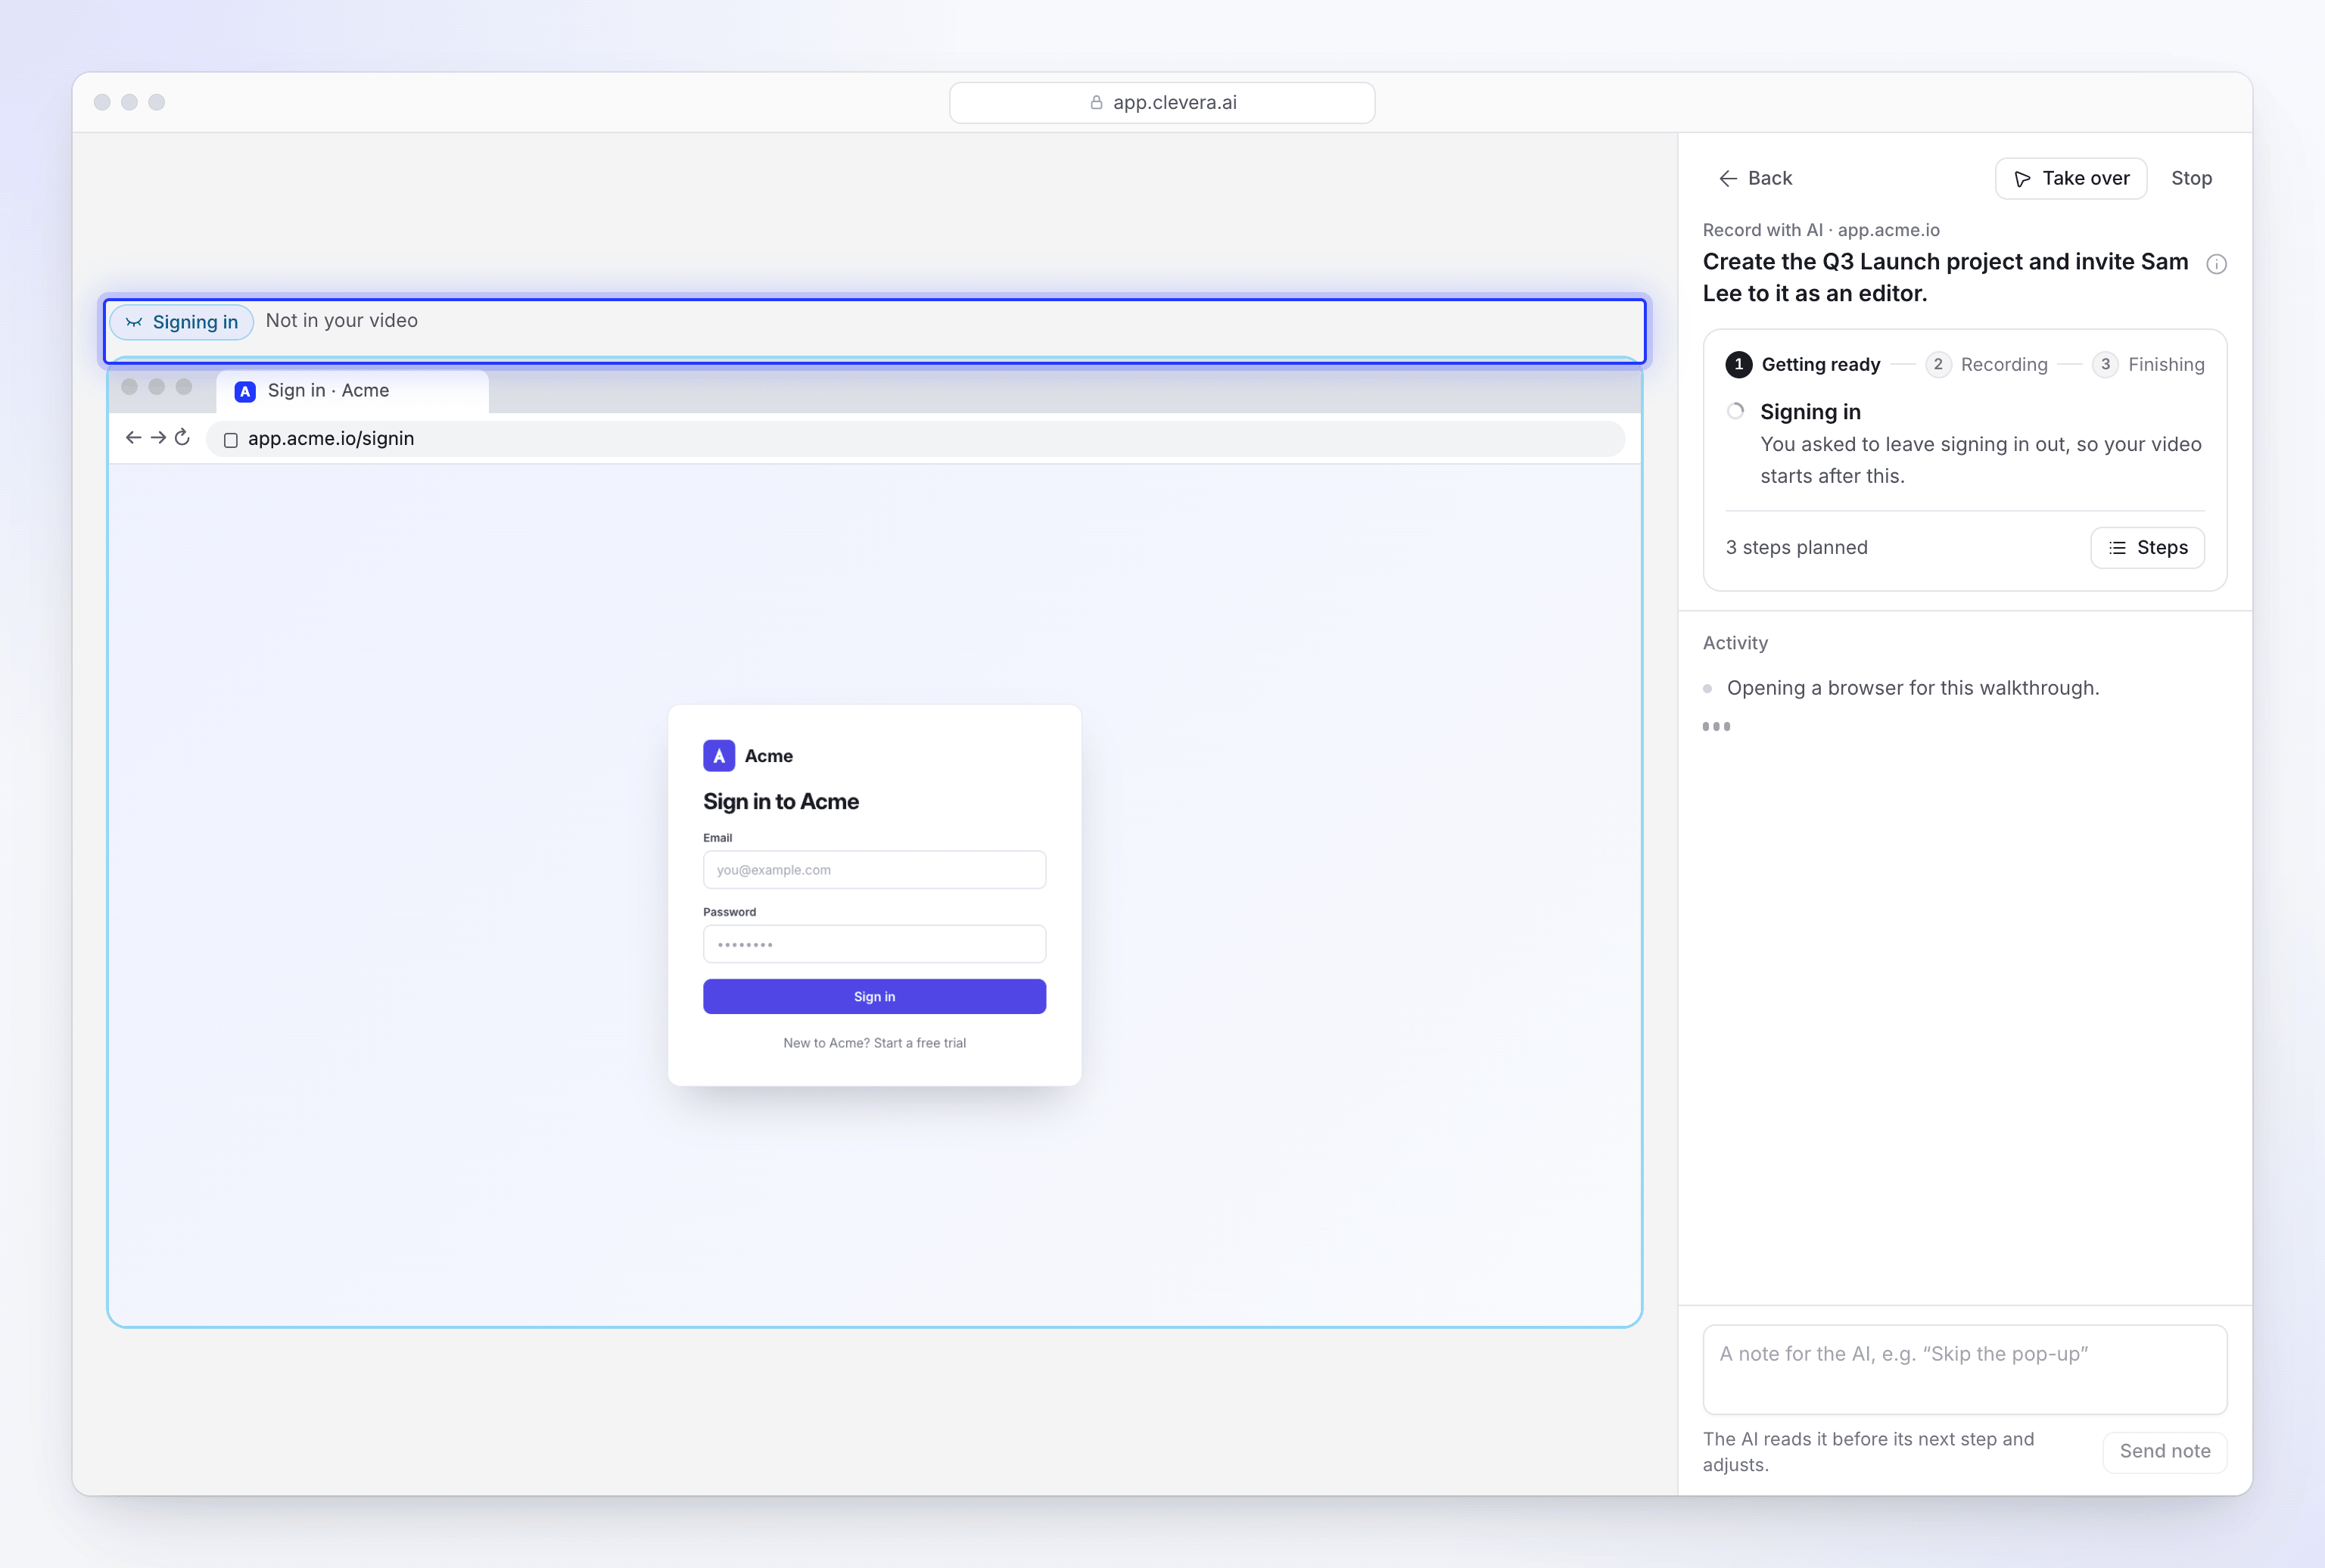This screenshot has width=2325, height=1568.
Task: Click the purple Sign in button
Action: 874,996
